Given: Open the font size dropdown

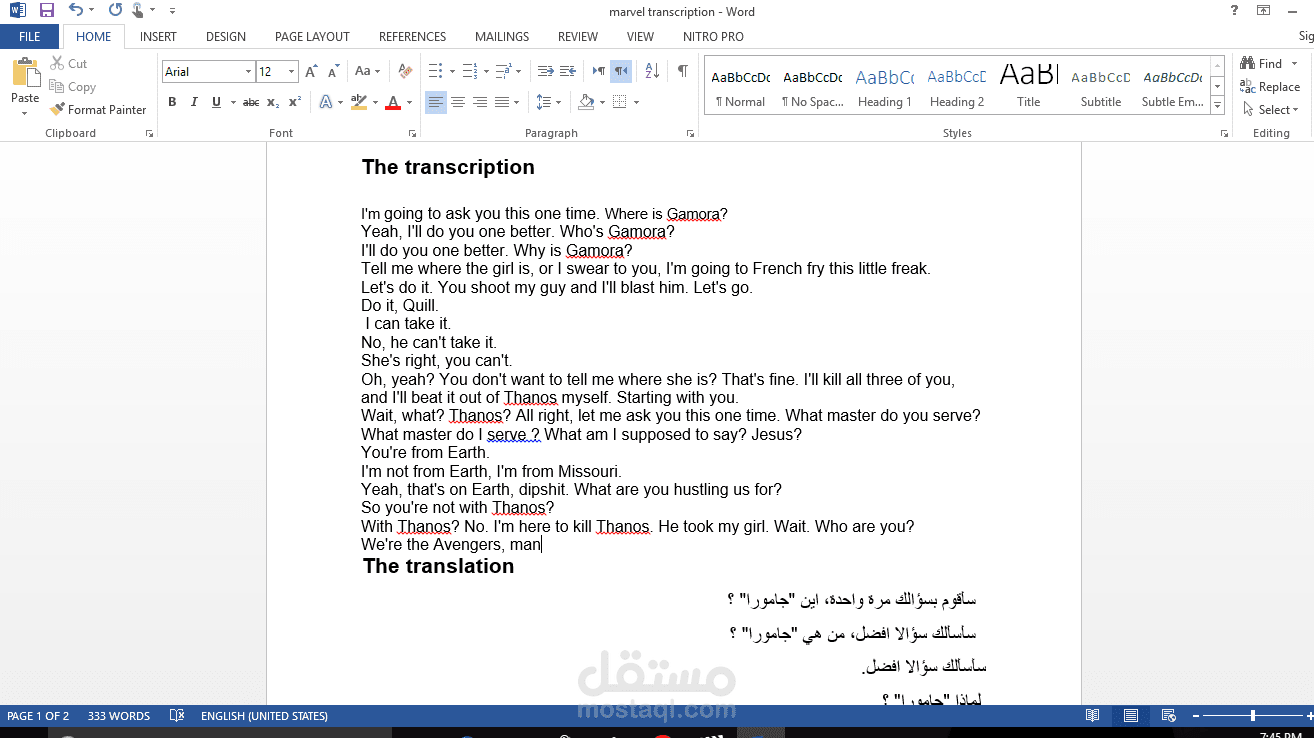Looking at the screenshot, I should (292, 72).
